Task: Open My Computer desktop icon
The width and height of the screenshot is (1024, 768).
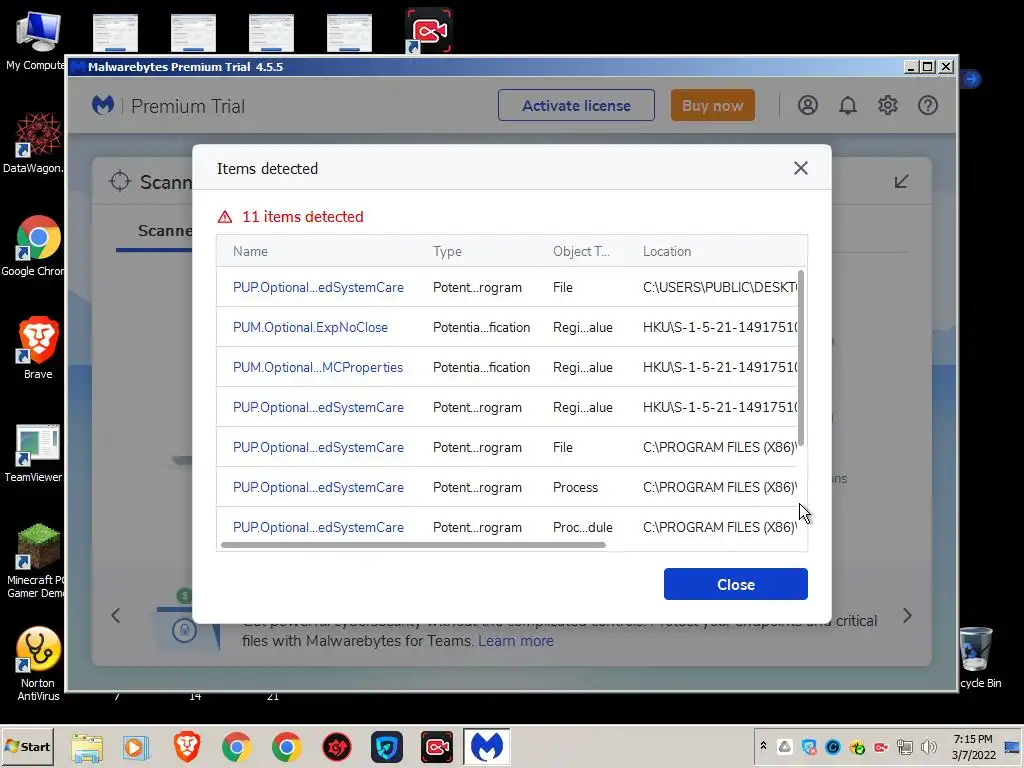Action: [36, 40]
